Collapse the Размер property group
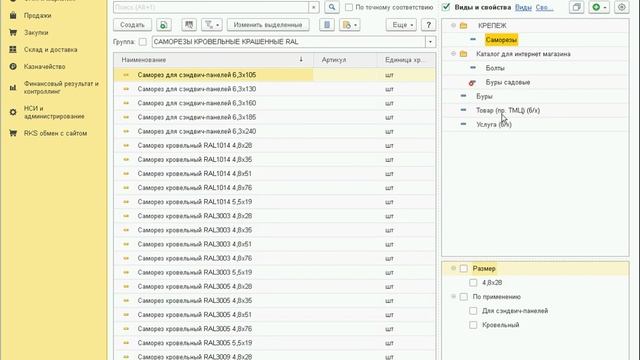This screenshot has height=360, width=640. [x=453, y=268]
